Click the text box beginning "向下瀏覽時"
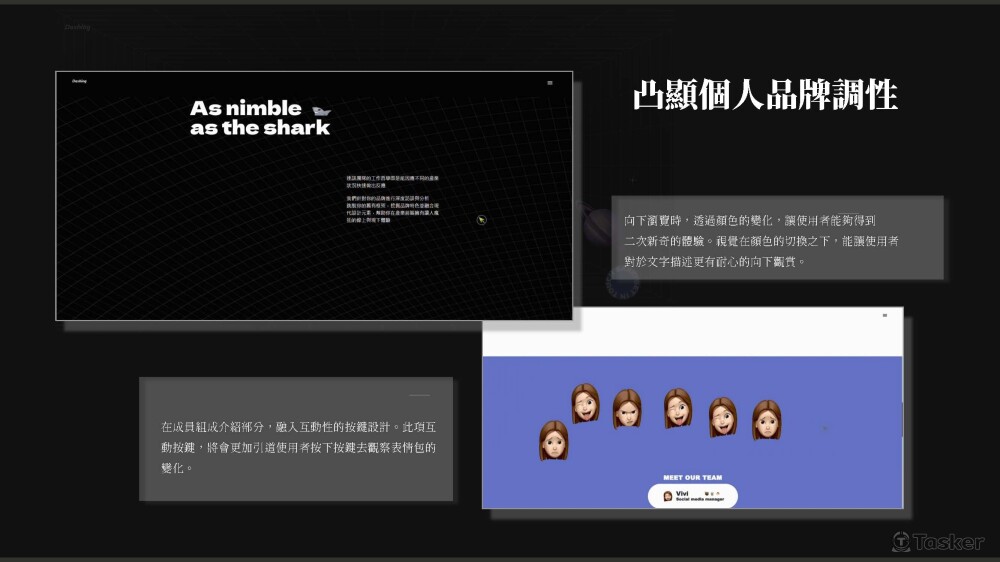The image size is (1000, 562). click(x=777, y=237)
